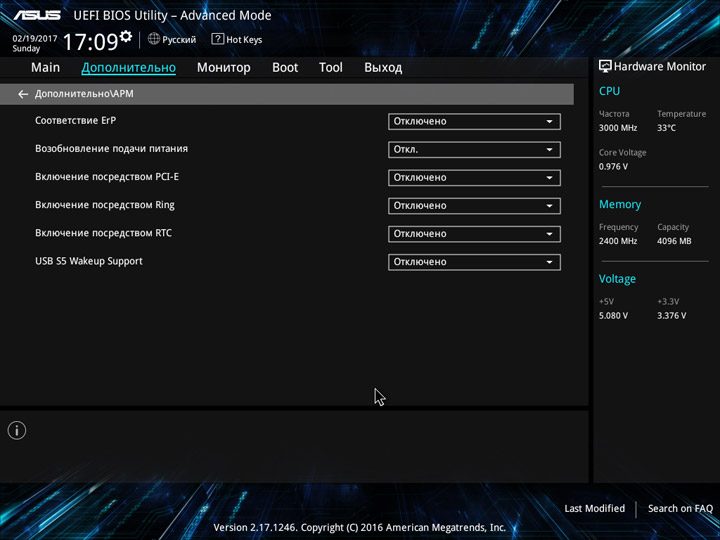
Task: Open the Соответствие ErP dropdown
Action: 474,122
